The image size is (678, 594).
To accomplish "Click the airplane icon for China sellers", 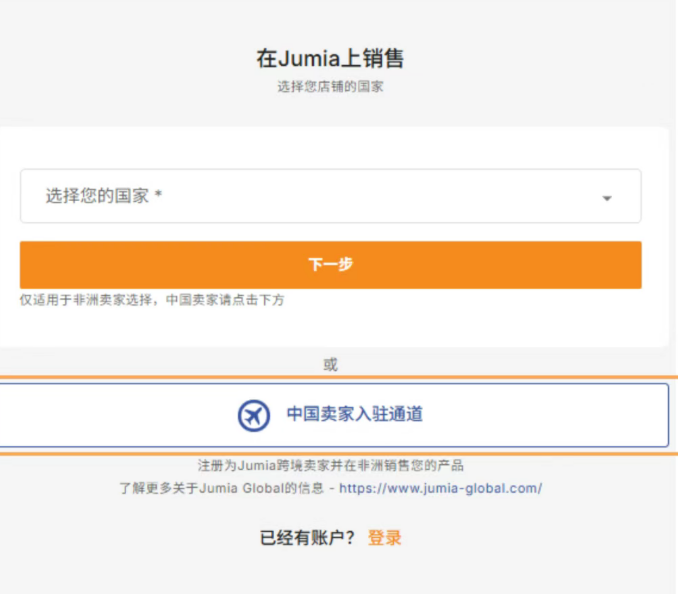I will coord(254,415).
